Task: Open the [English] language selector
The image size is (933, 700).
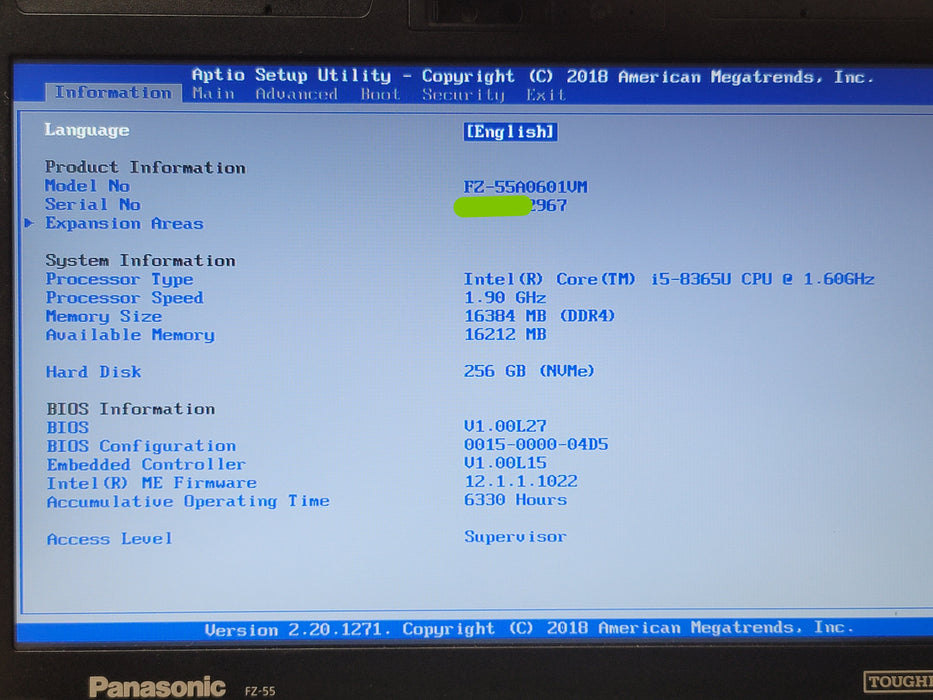Action: [x=510, y=132]
